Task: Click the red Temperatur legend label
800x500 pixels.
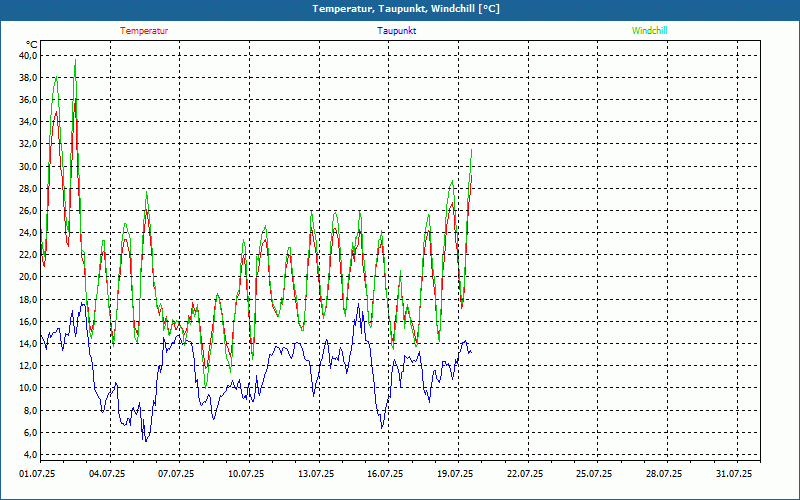Action: [144, 31]
